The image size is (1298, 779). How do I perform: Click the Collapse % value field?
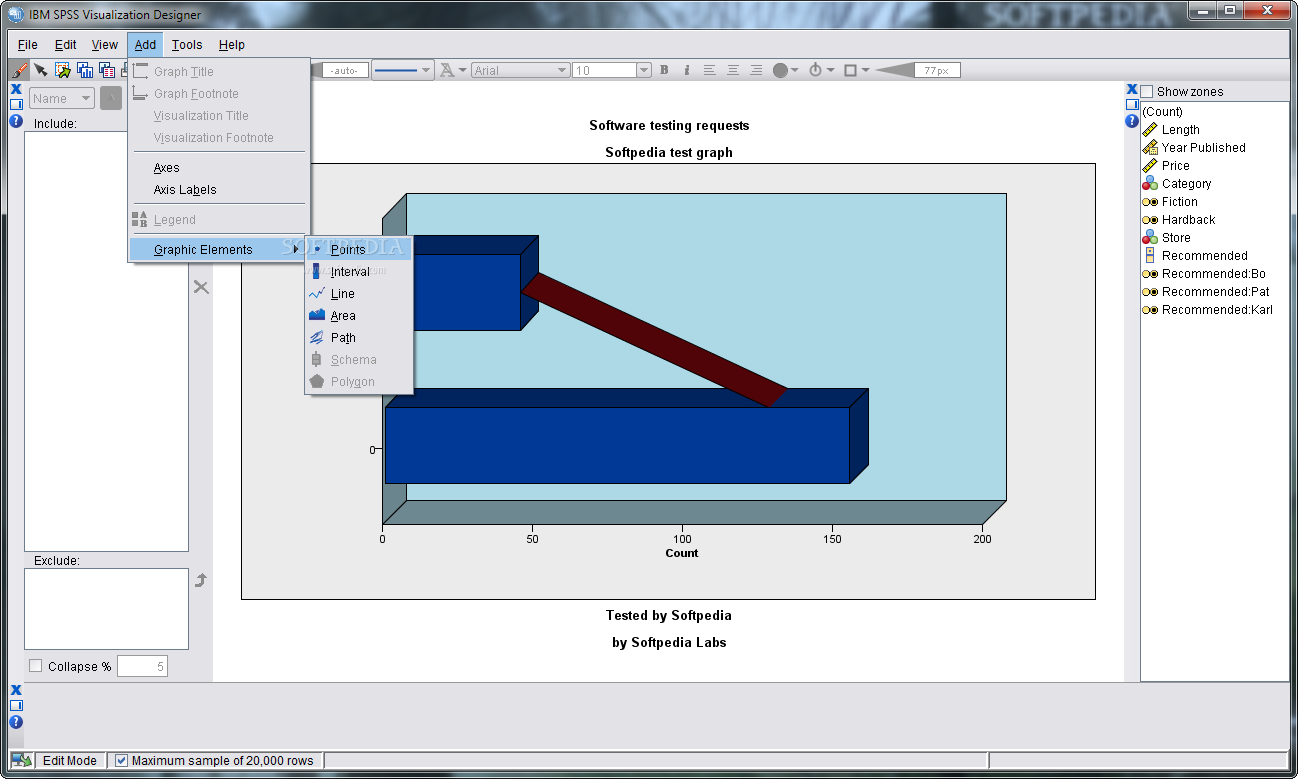tap(142, 666)
